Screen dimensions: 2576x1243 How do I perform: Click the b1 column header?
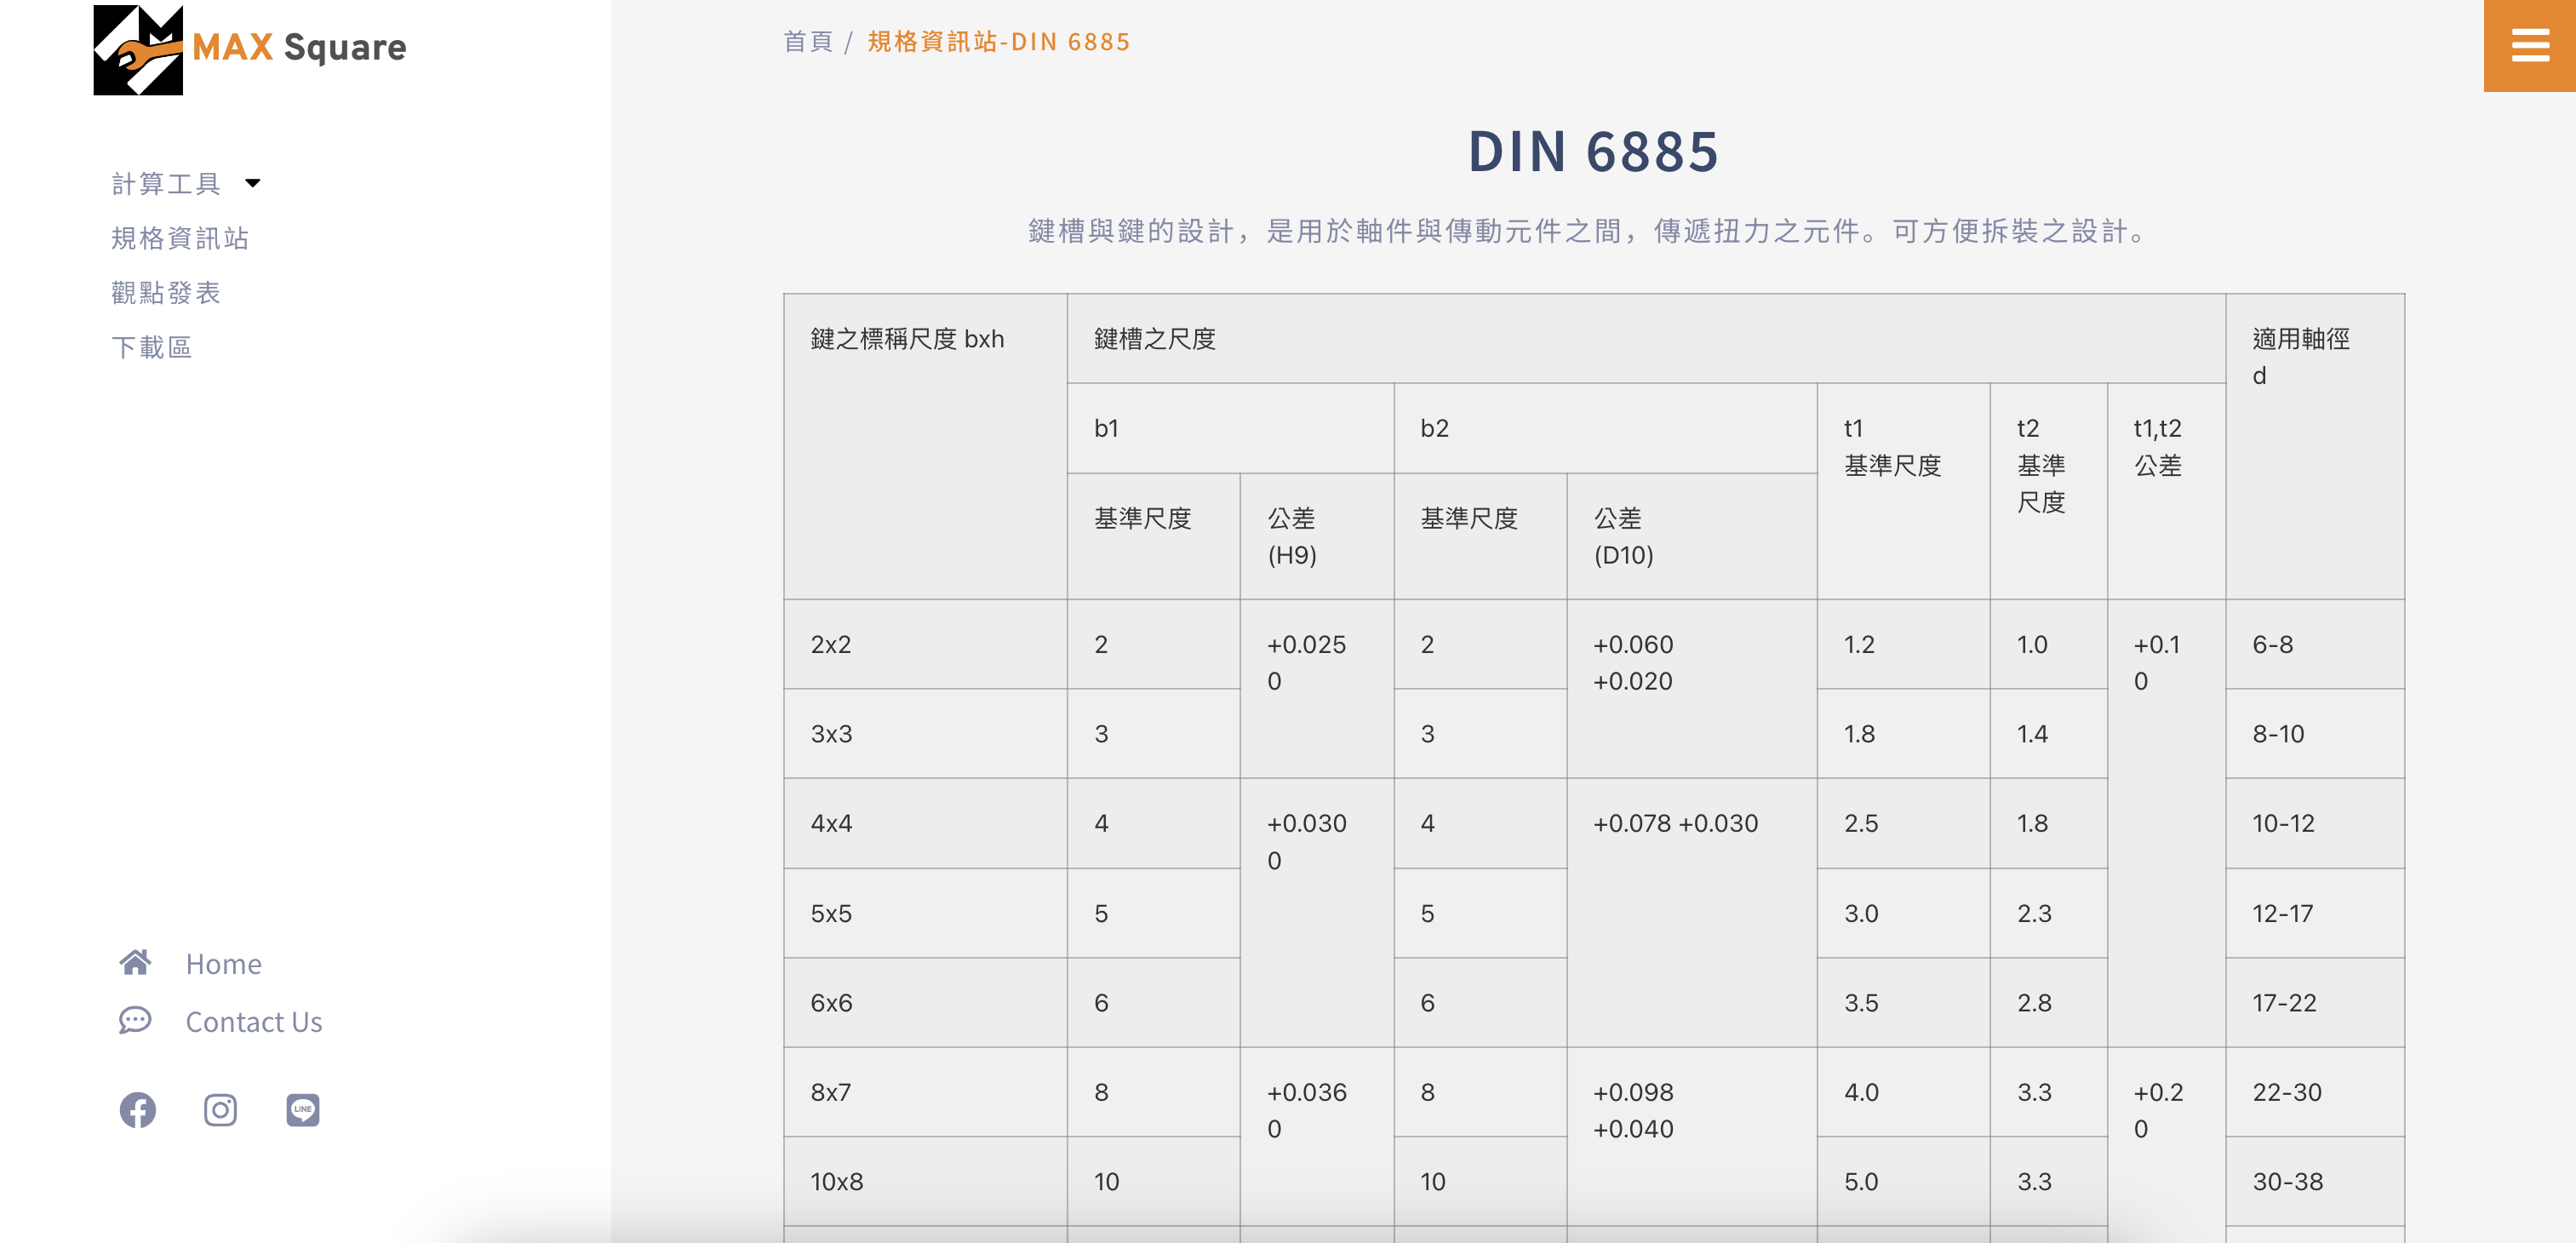pyautogui.click(x=1230, y=428)
